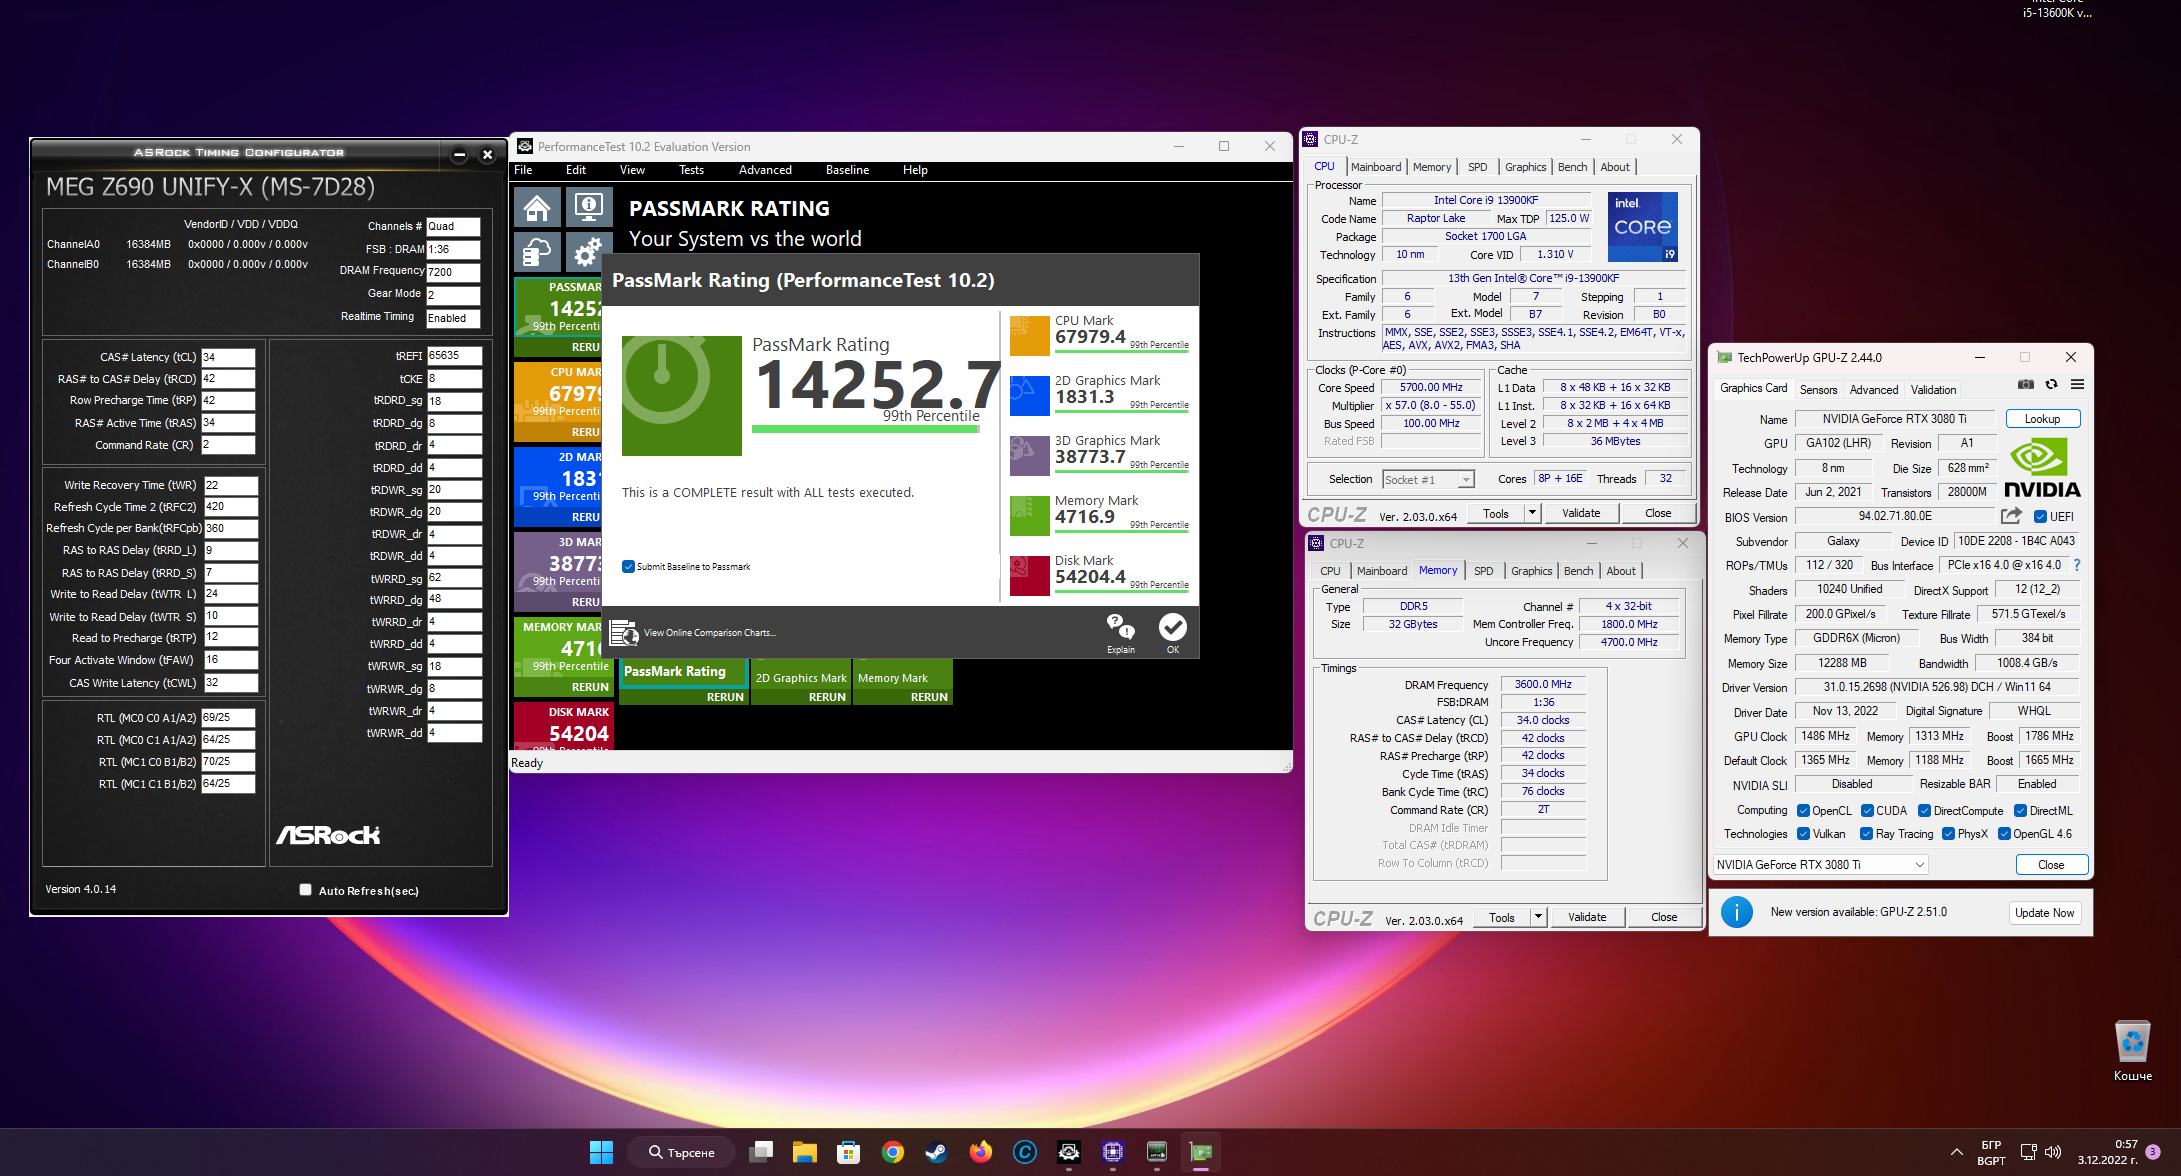Toggle PhysX checkbox in GPU-Z

(x=1948, y=834)
